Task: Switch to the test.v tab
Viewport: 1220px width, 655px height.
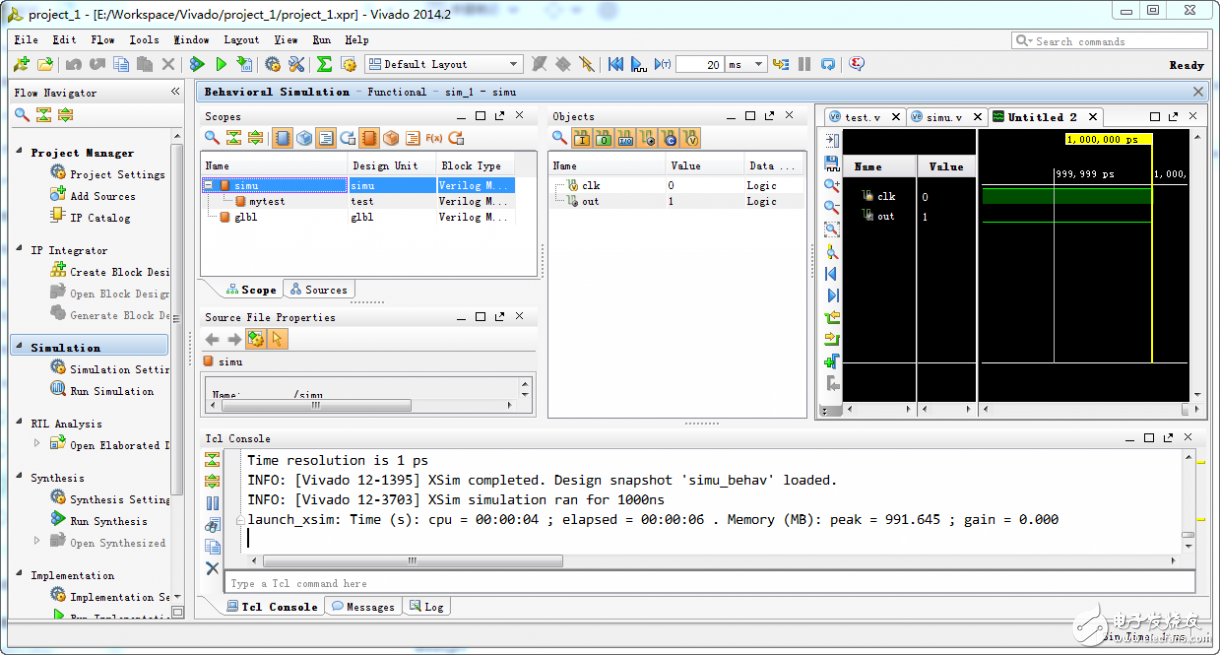Action: (x=860, y=116)
